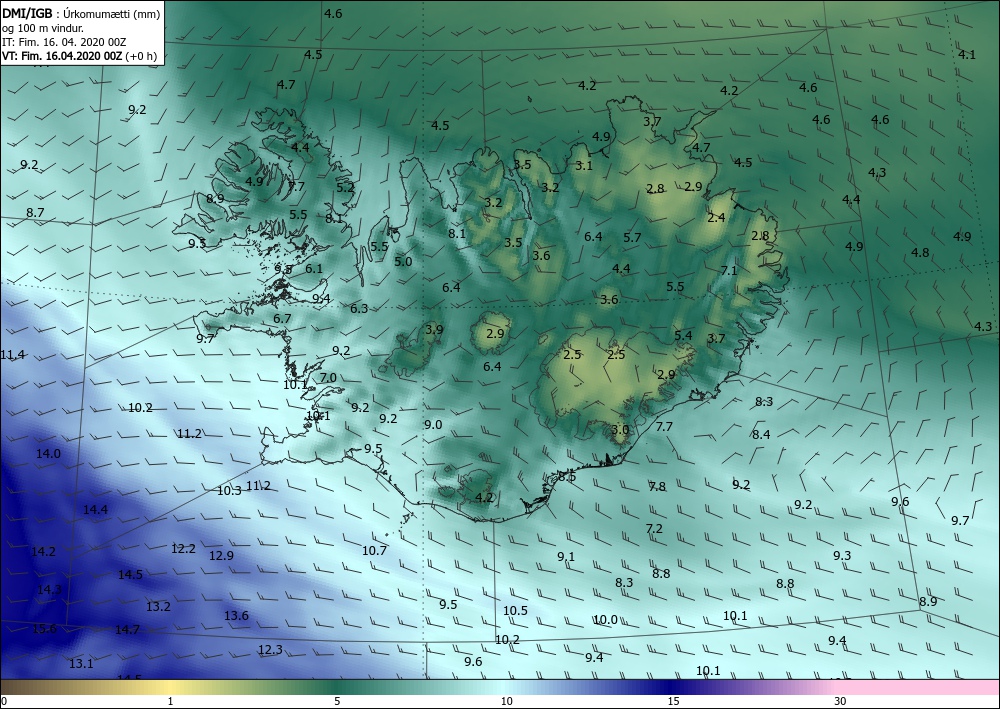Screen dimensions: 1000x709
Task: Click the 7.0 value on the map
Action: [328, 378]
